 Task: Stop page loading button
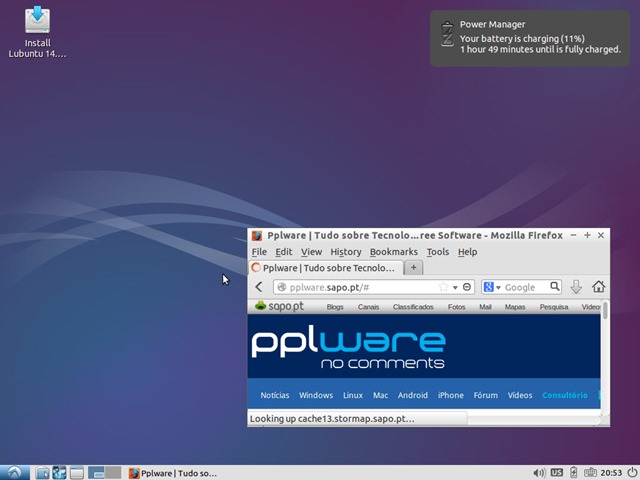467,287
